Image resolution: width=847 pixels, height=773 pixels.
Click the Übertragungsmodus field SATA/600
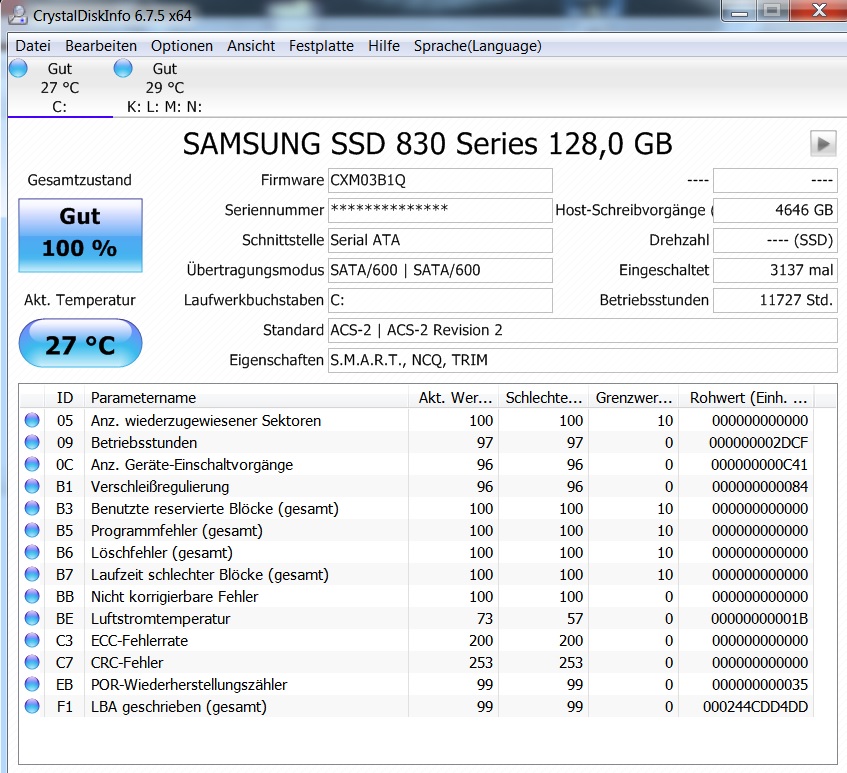440,270
